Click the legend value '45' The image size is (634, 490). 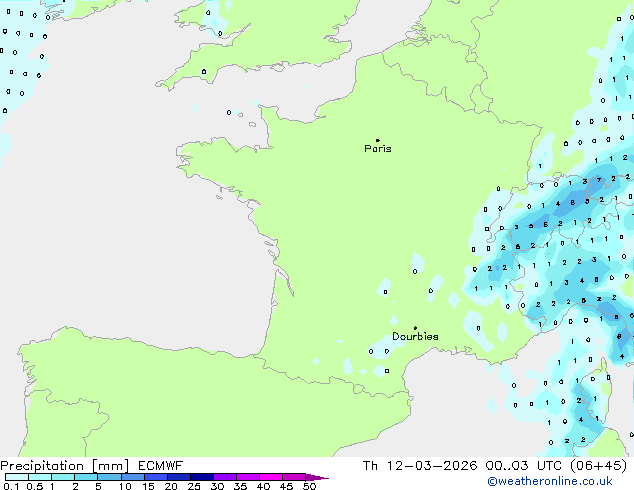(x=286, y=486)
